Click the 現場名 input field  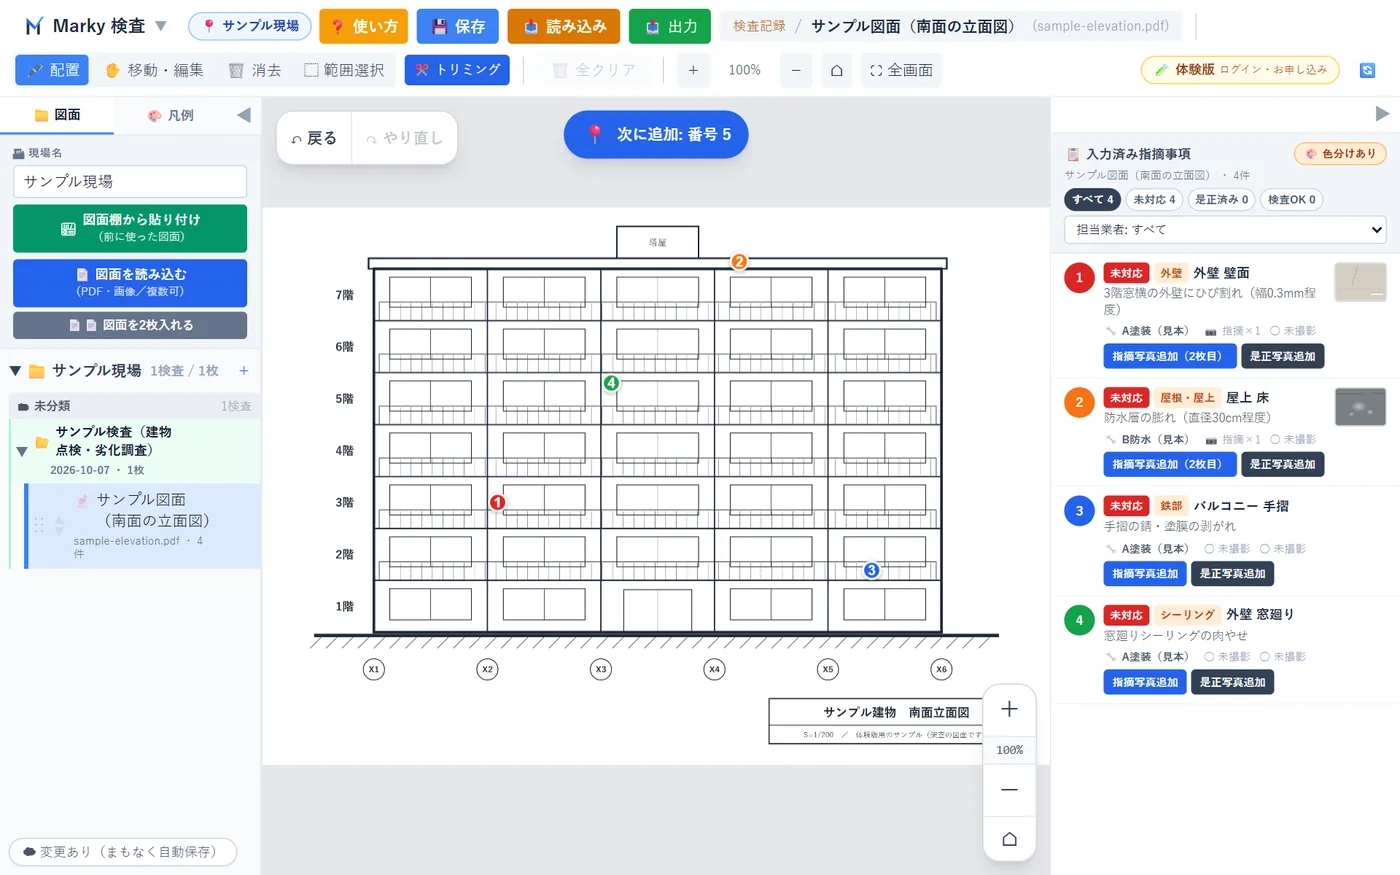tap(130, 181)
